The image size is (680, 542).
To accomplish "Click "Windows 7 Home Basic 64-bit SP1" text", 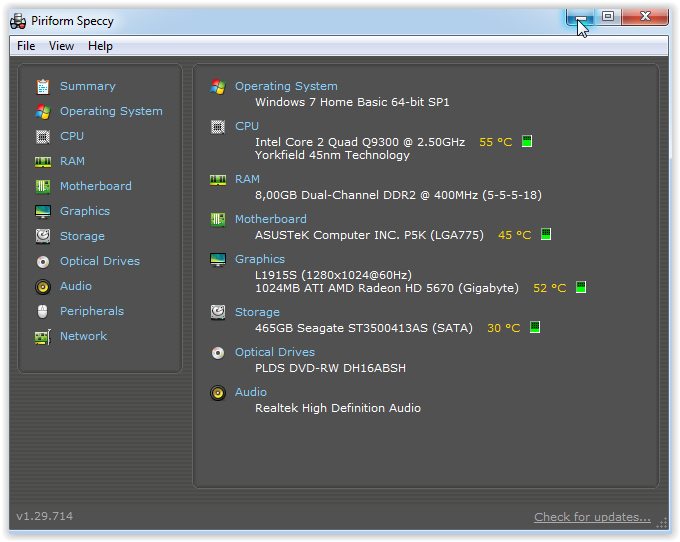I will point(353,102).
